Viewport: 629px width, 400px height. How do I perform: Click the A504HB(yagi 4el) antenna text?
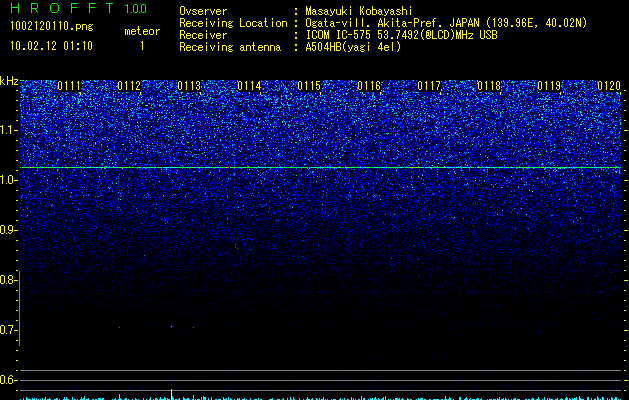(353, 47)
